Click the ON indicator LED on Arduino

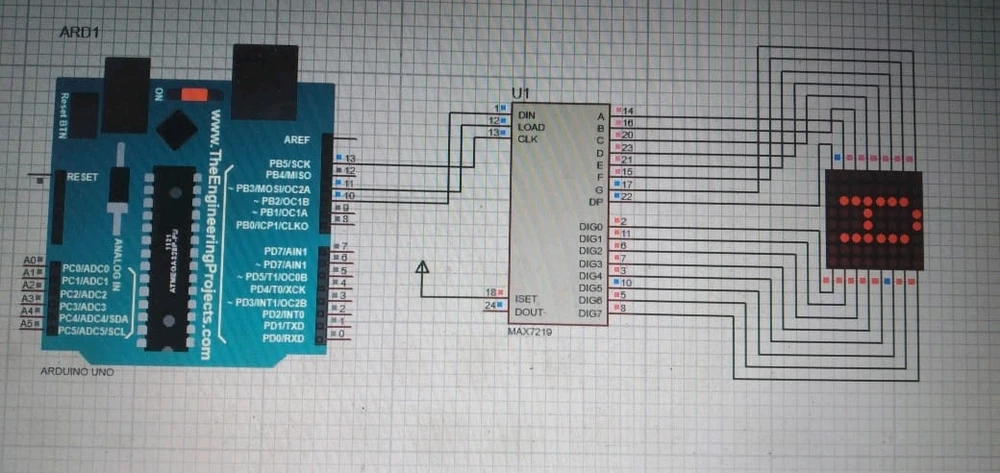195,94
